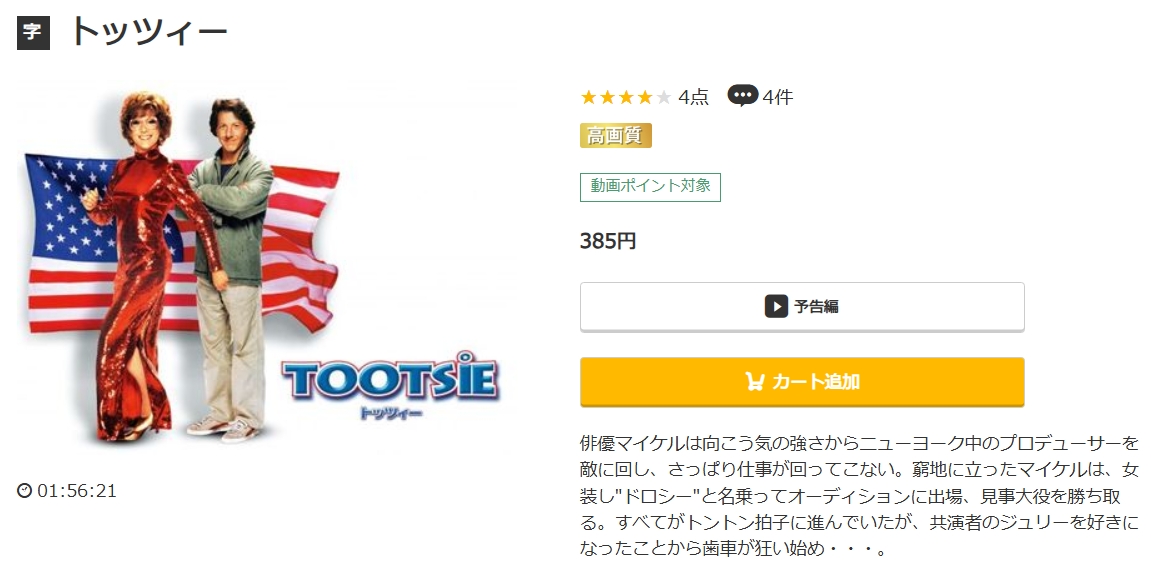Click the subtitle 字 icon beside the title
Image resolution: width=1151 pixels, height=567 pixels.
(x=33, y=33)
